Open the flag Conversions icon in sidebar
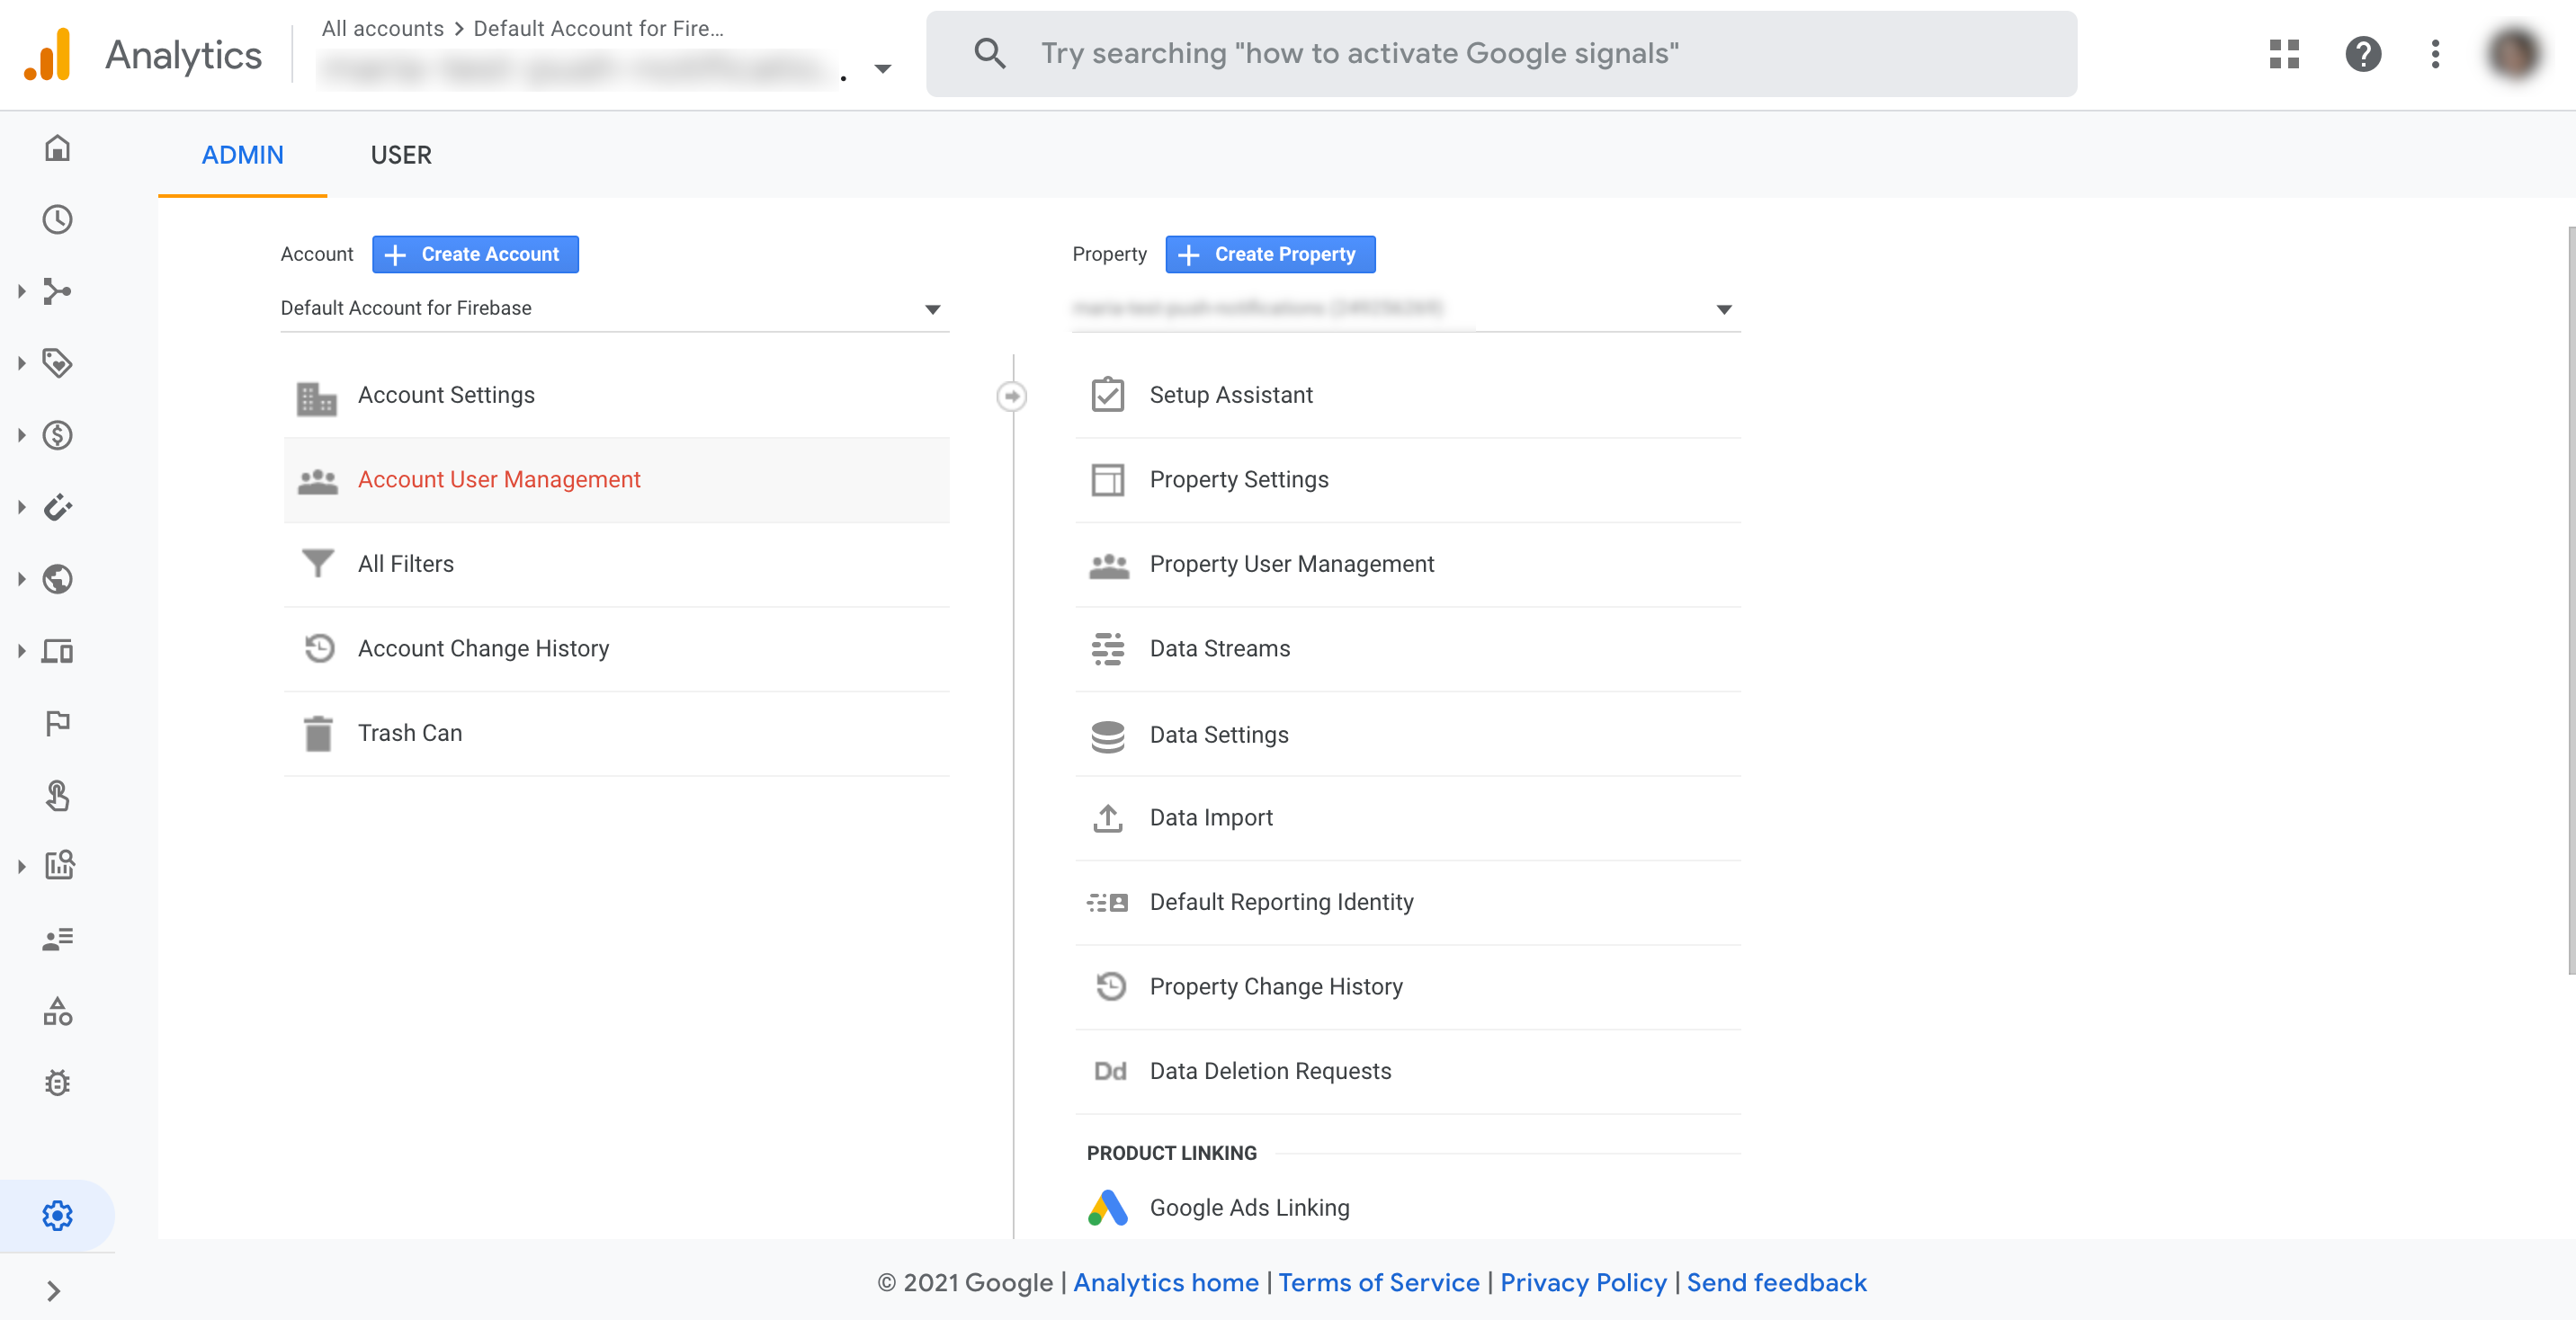2576x1320 pixels. (57, 723)
